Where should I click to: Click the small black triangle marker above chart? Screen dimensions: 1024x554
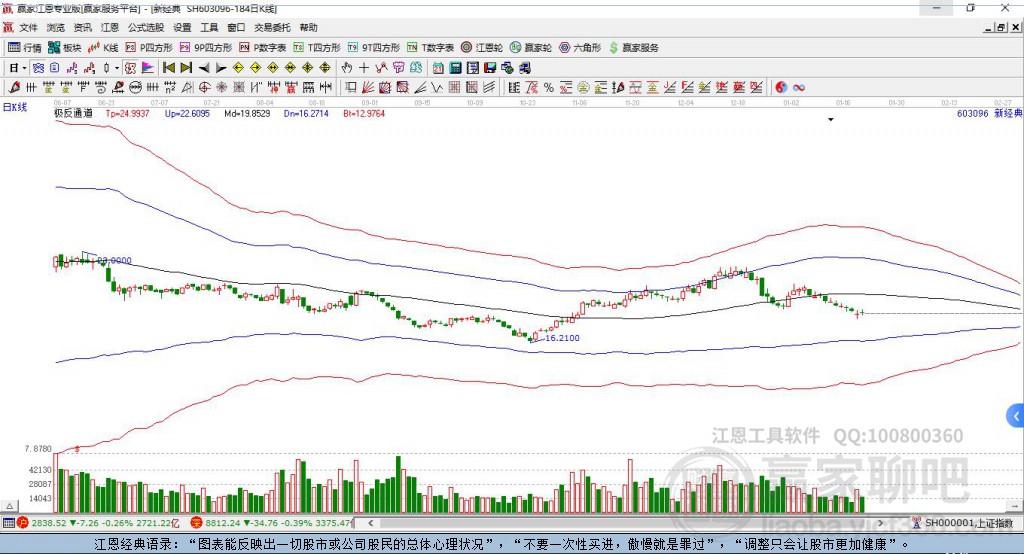(831, 120)
